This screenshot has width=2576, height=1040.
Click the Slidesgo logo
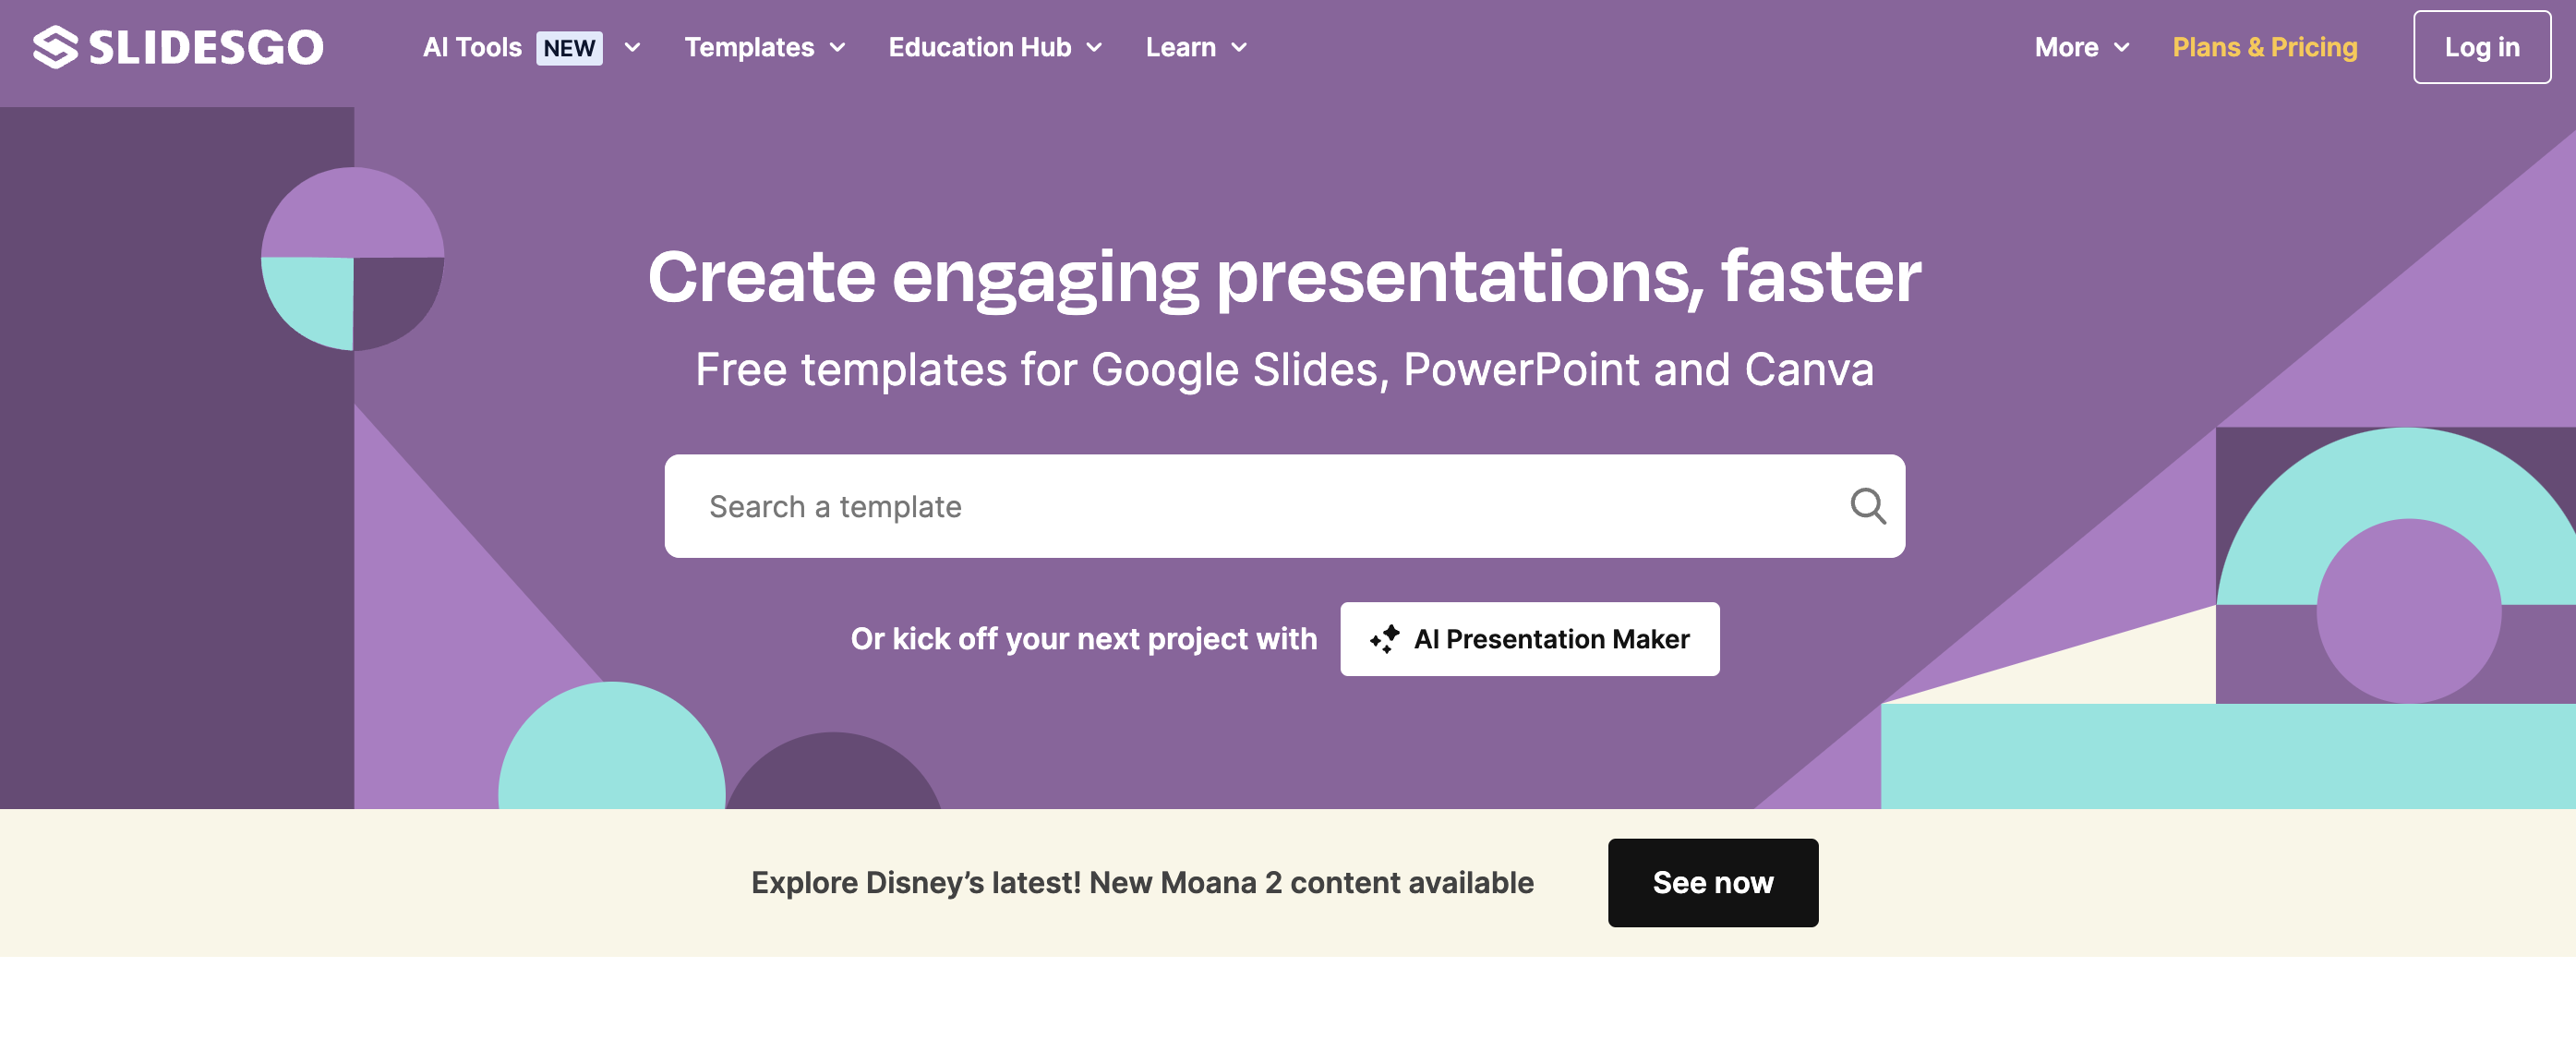178,47
